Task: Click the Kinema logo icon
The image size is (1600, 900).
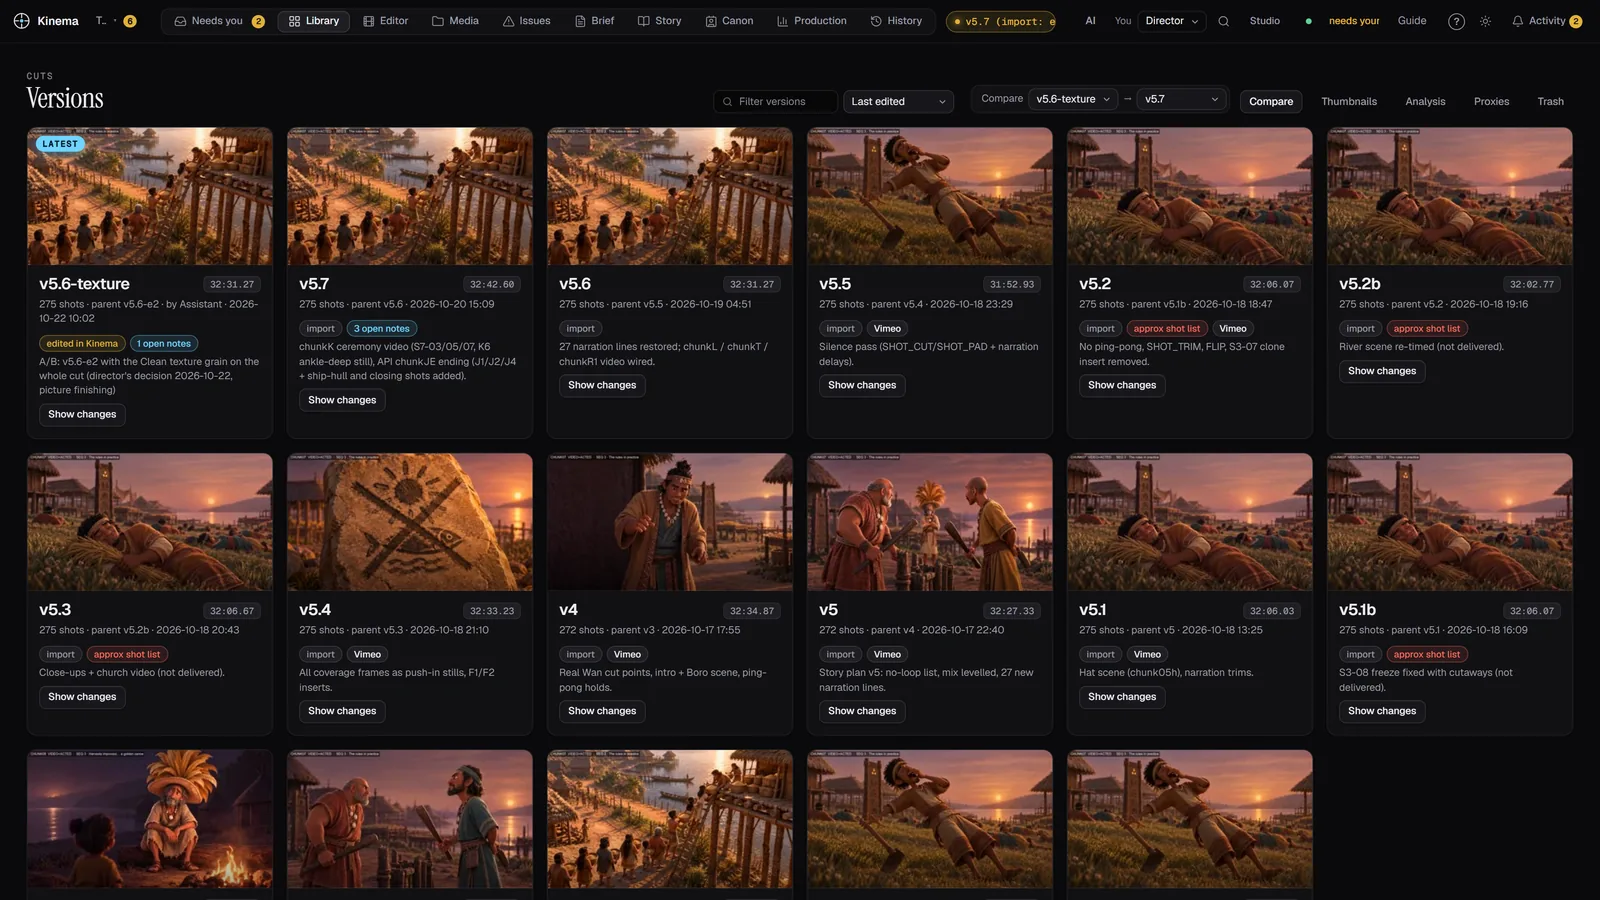Action: 21,21
